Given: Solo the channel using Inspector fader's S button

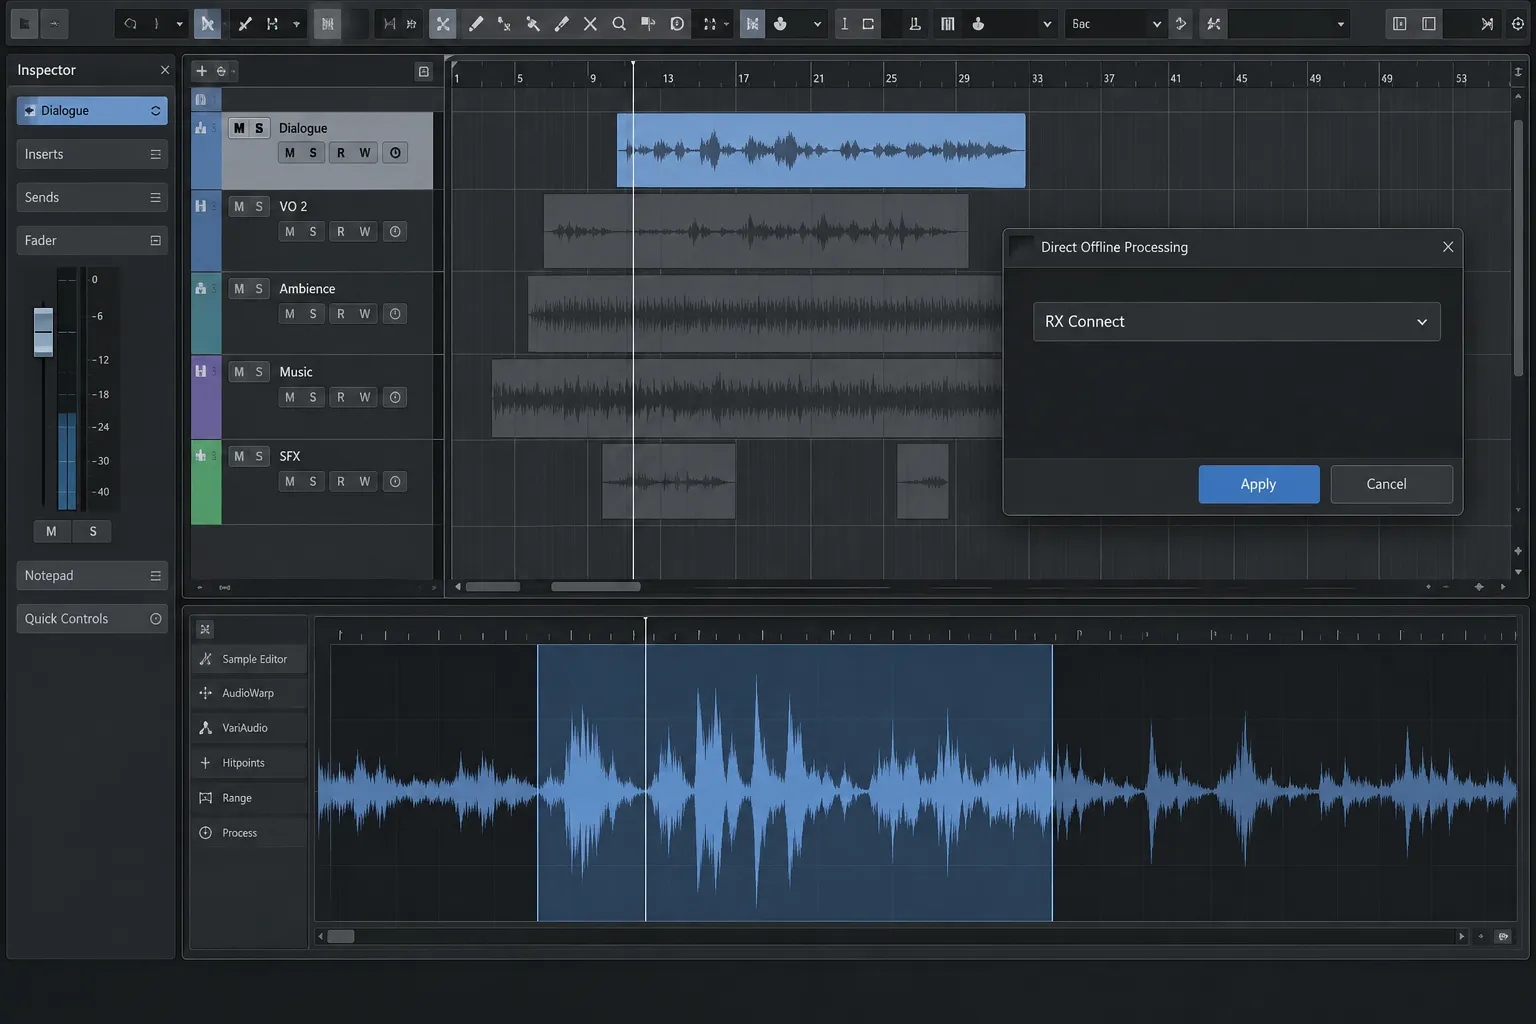Looking at the screenshot, I should [93, 531].
